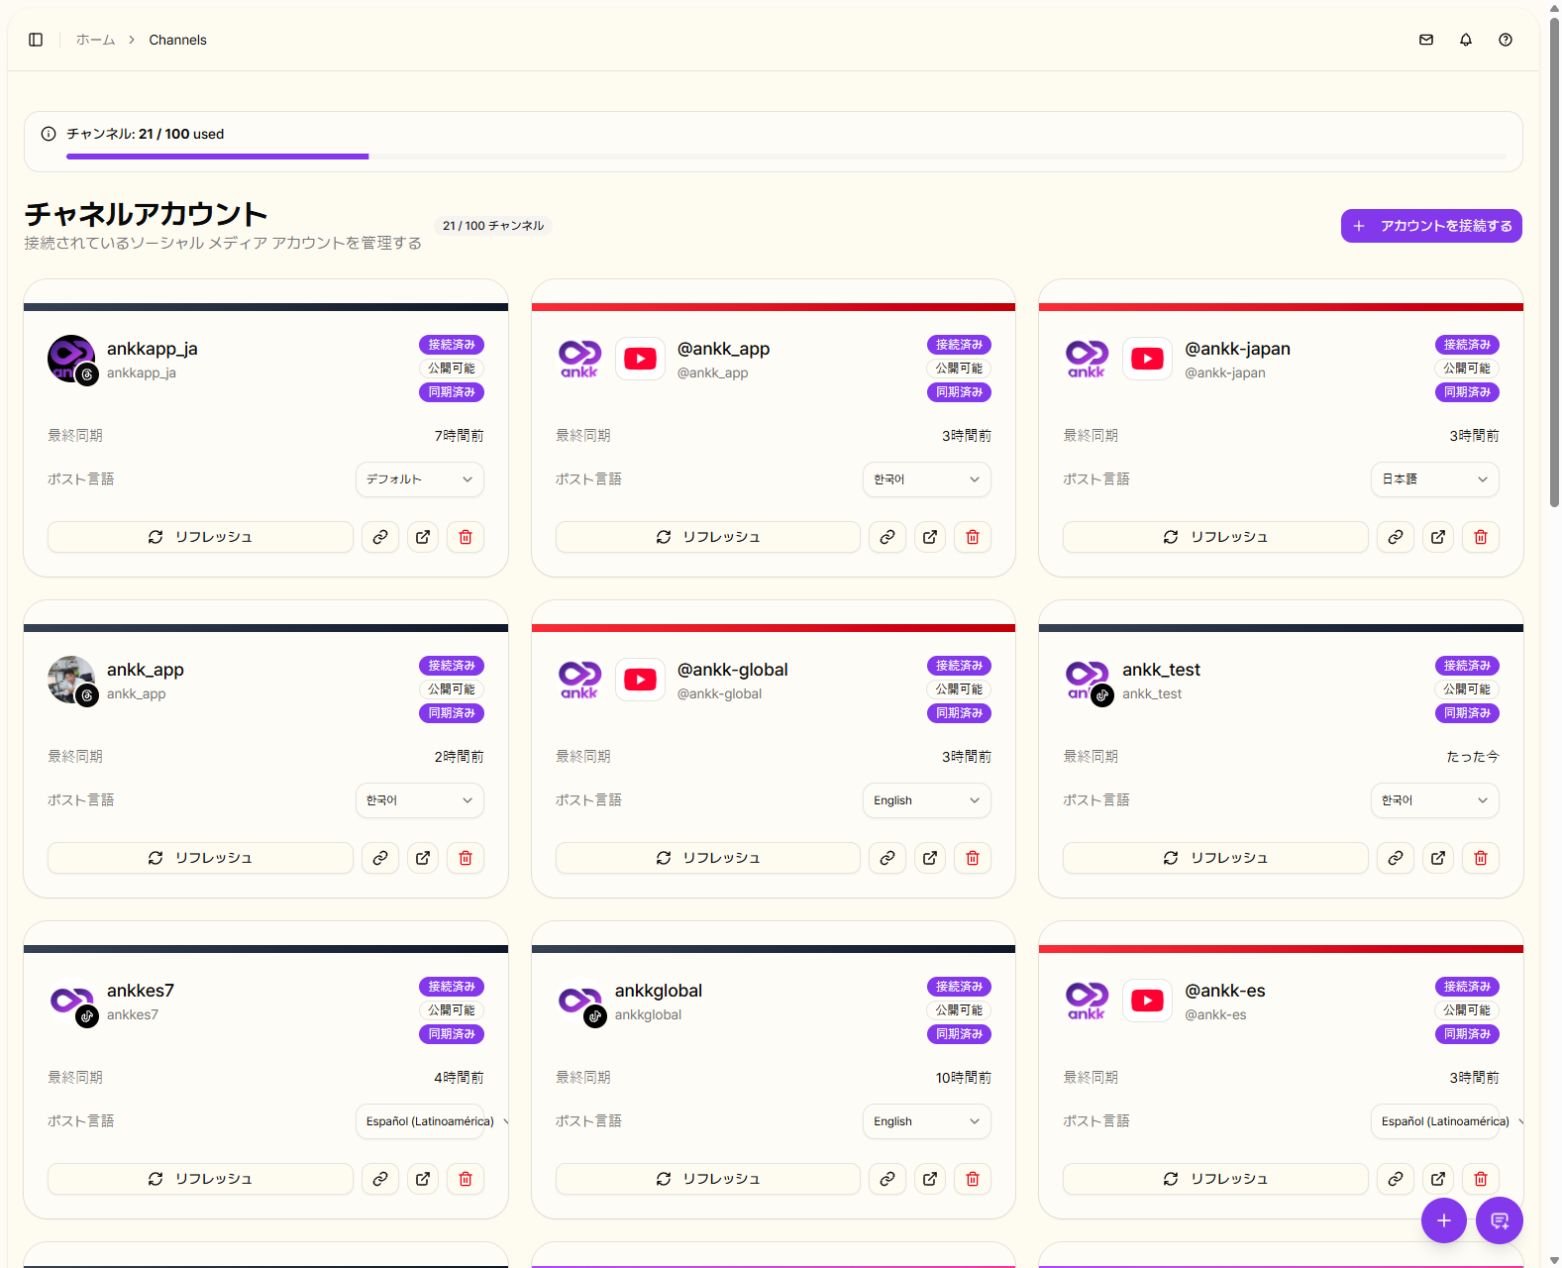This screenshot has width=1562, height=1268.
Task: Refresh the @ankk-japan channel
Action: [1215, 537]
